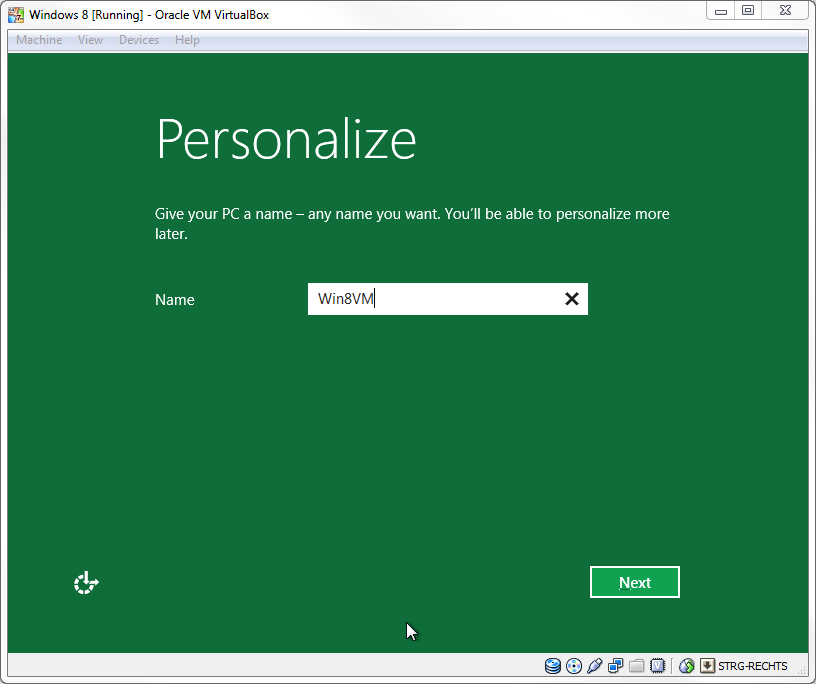Open the Machine menu

pos(39,40)
